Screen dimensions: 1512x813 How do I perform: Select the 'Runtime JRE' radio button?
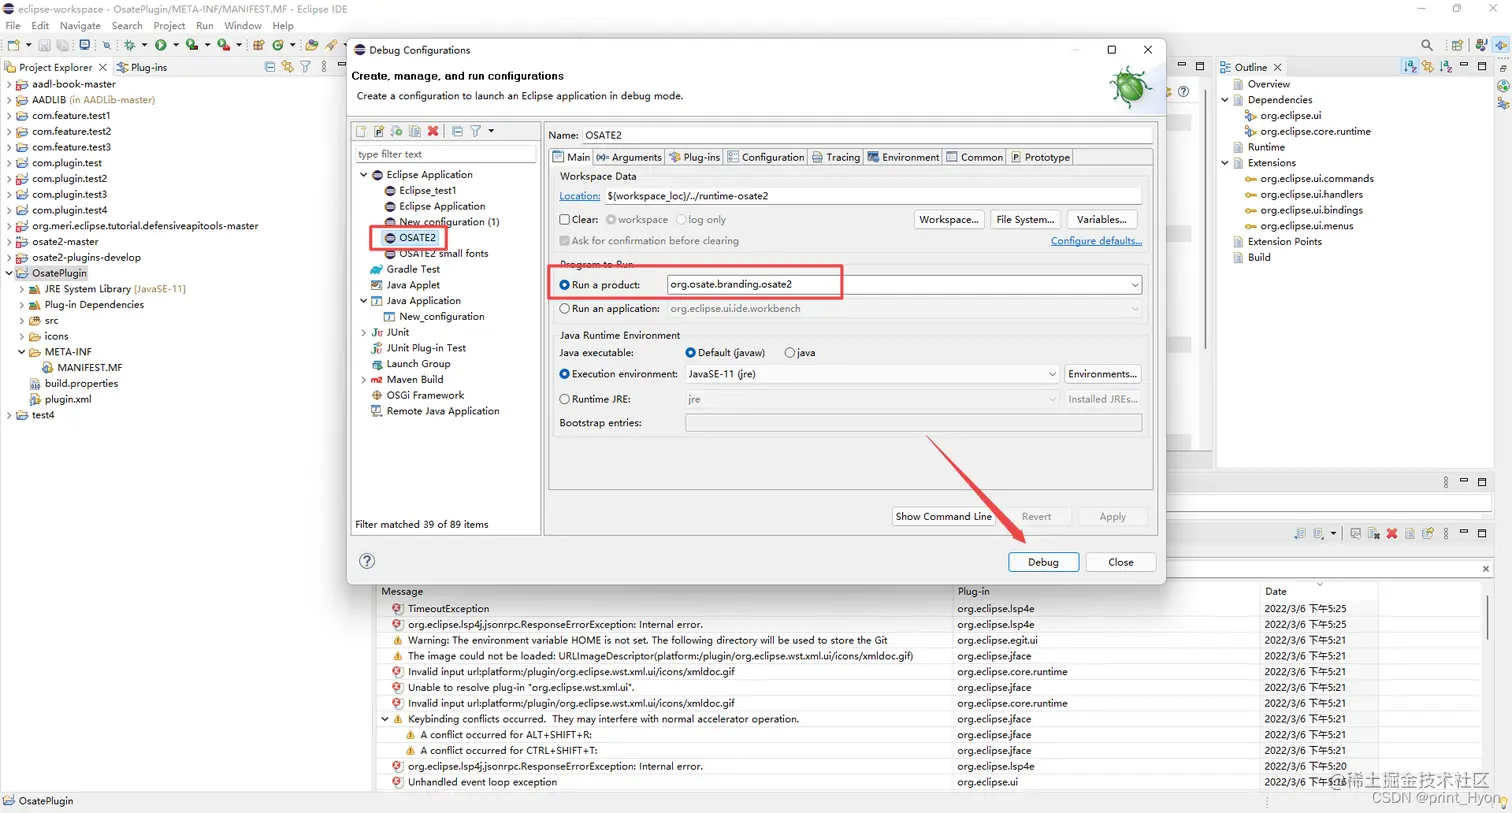[x=565, y=399]
